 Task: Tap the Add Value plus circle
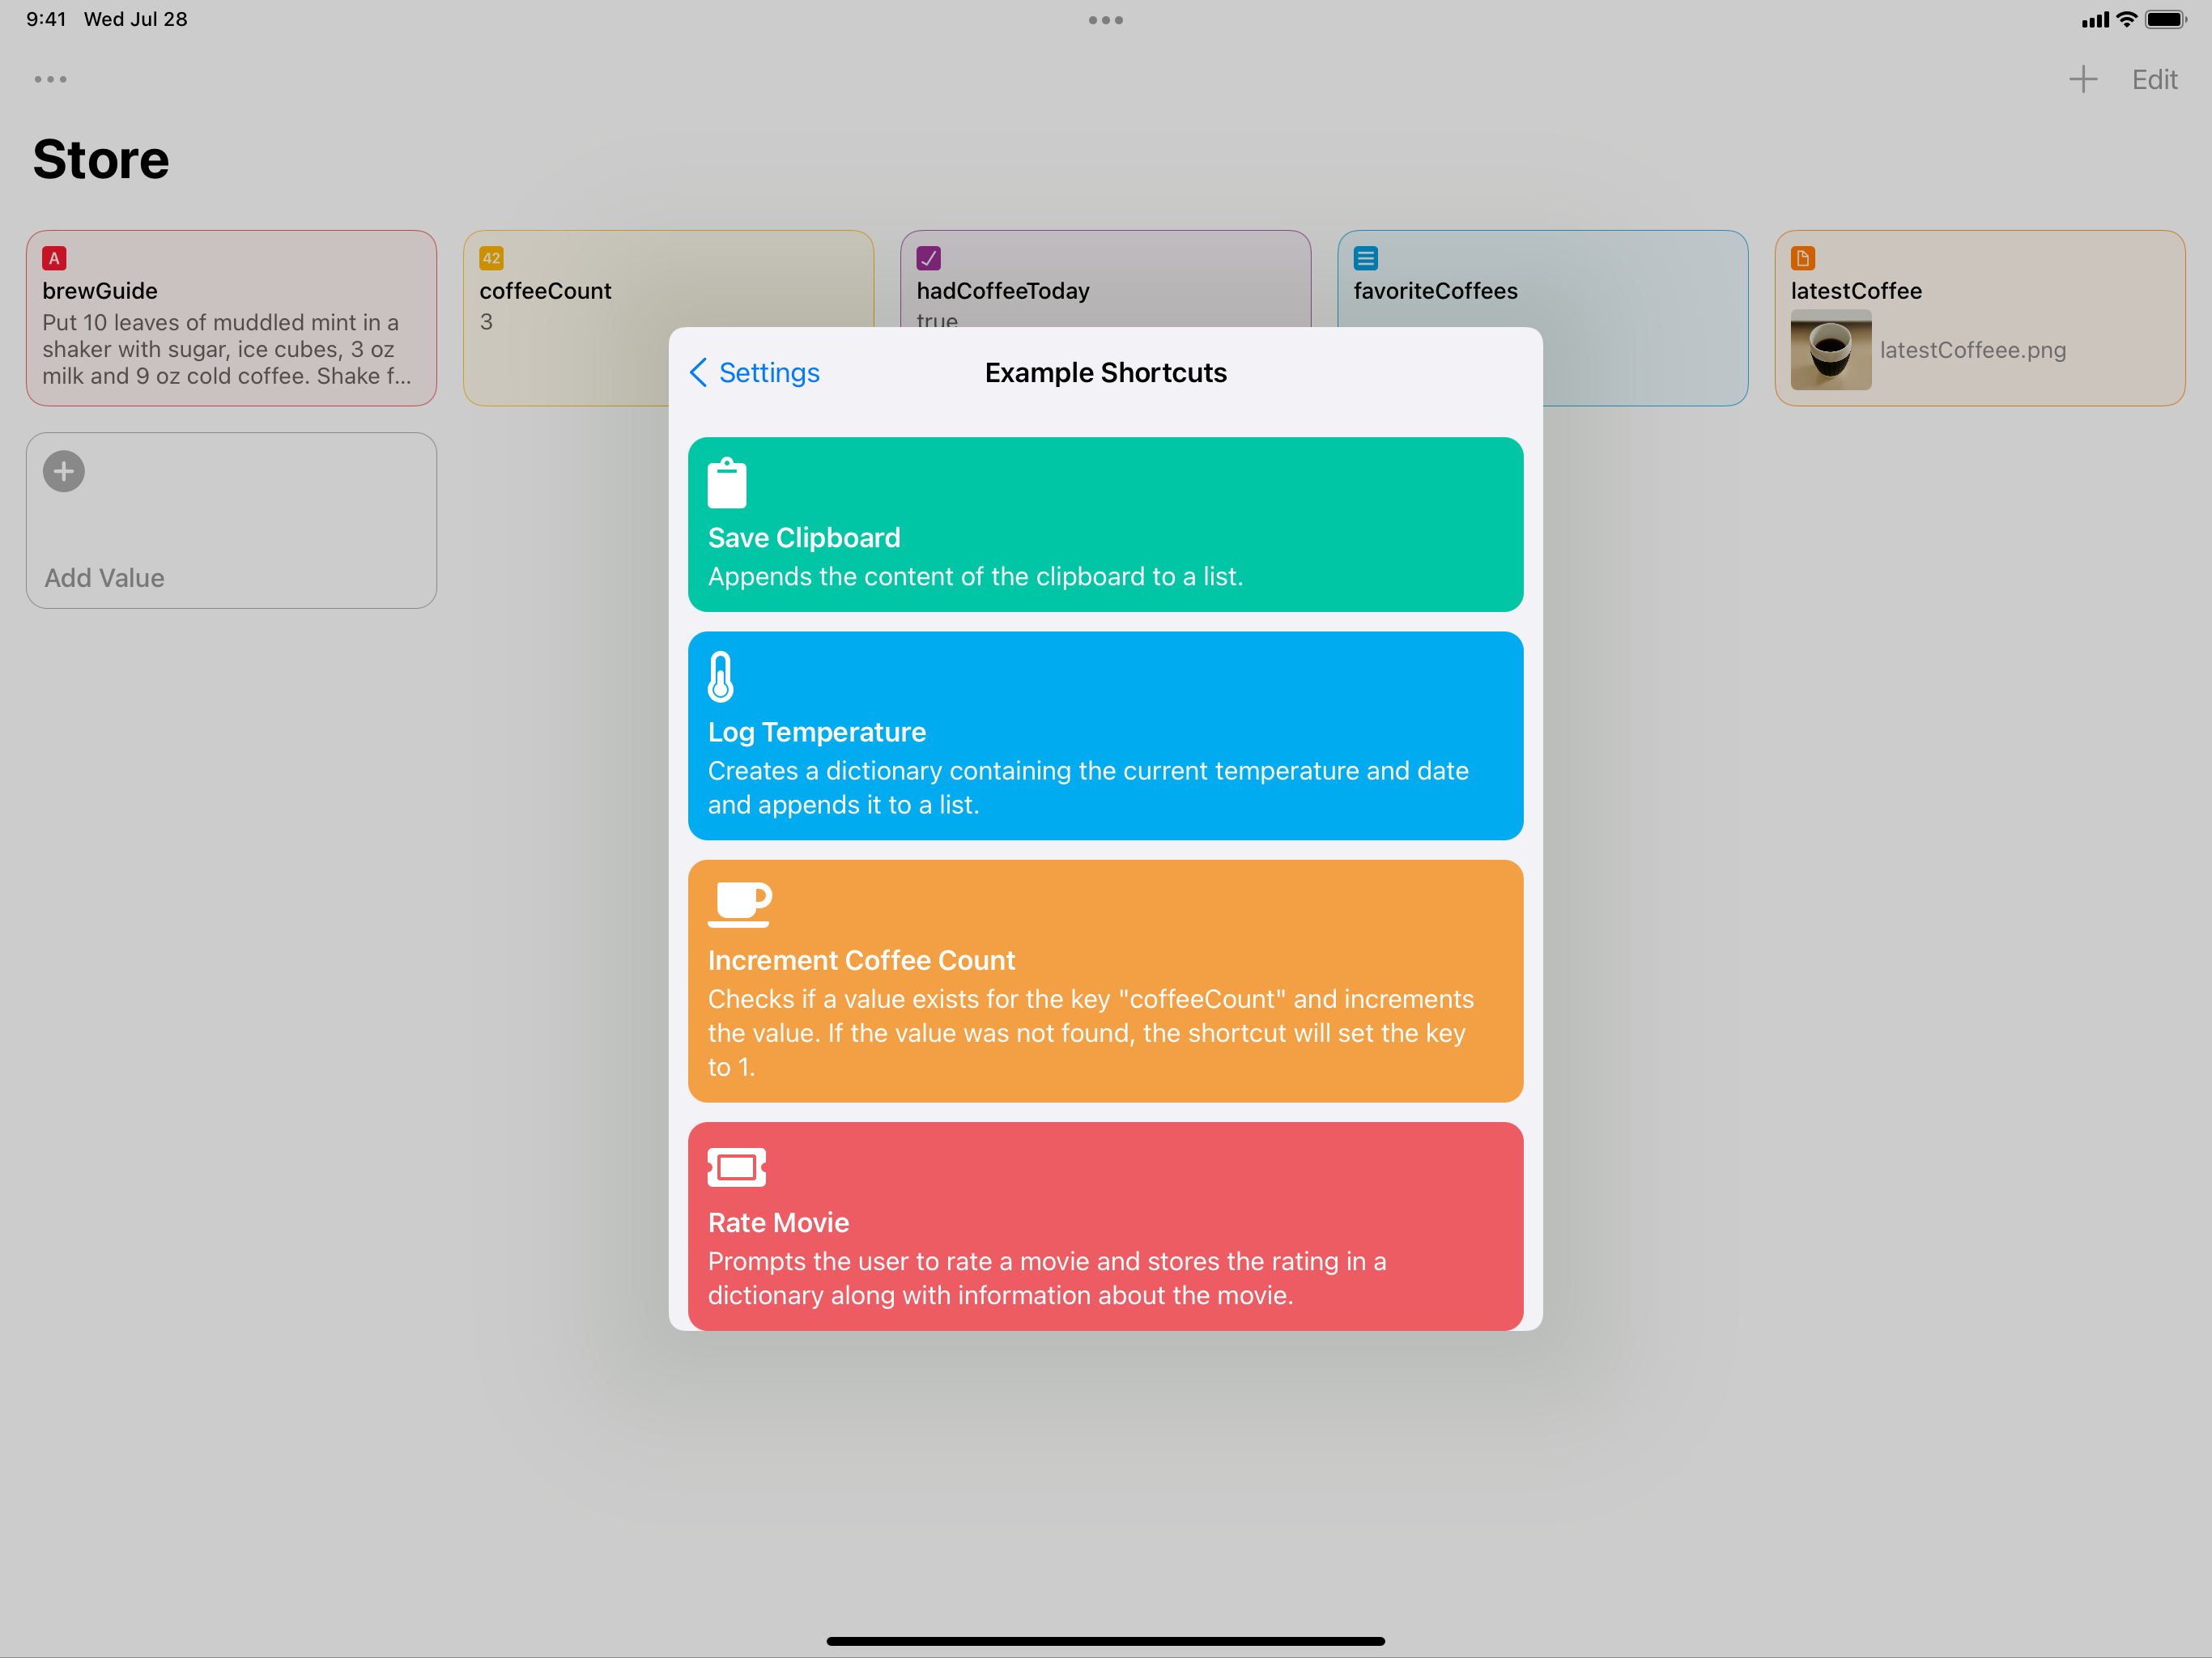point(64,471)
